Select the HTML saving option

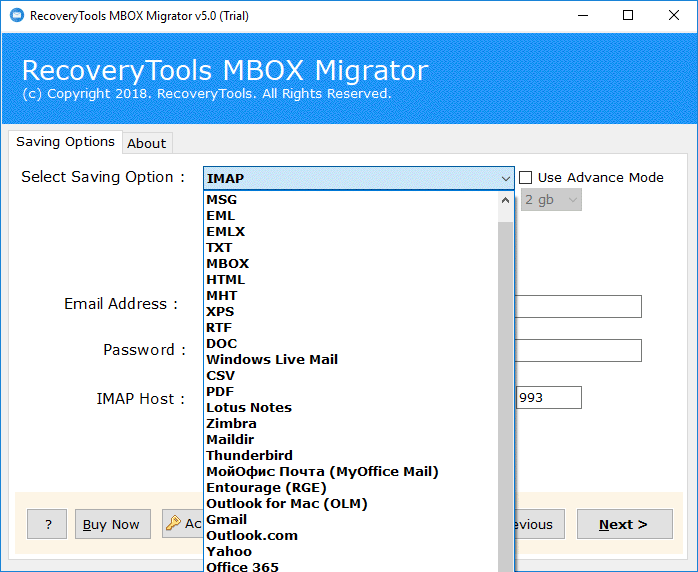coord(351,280)
